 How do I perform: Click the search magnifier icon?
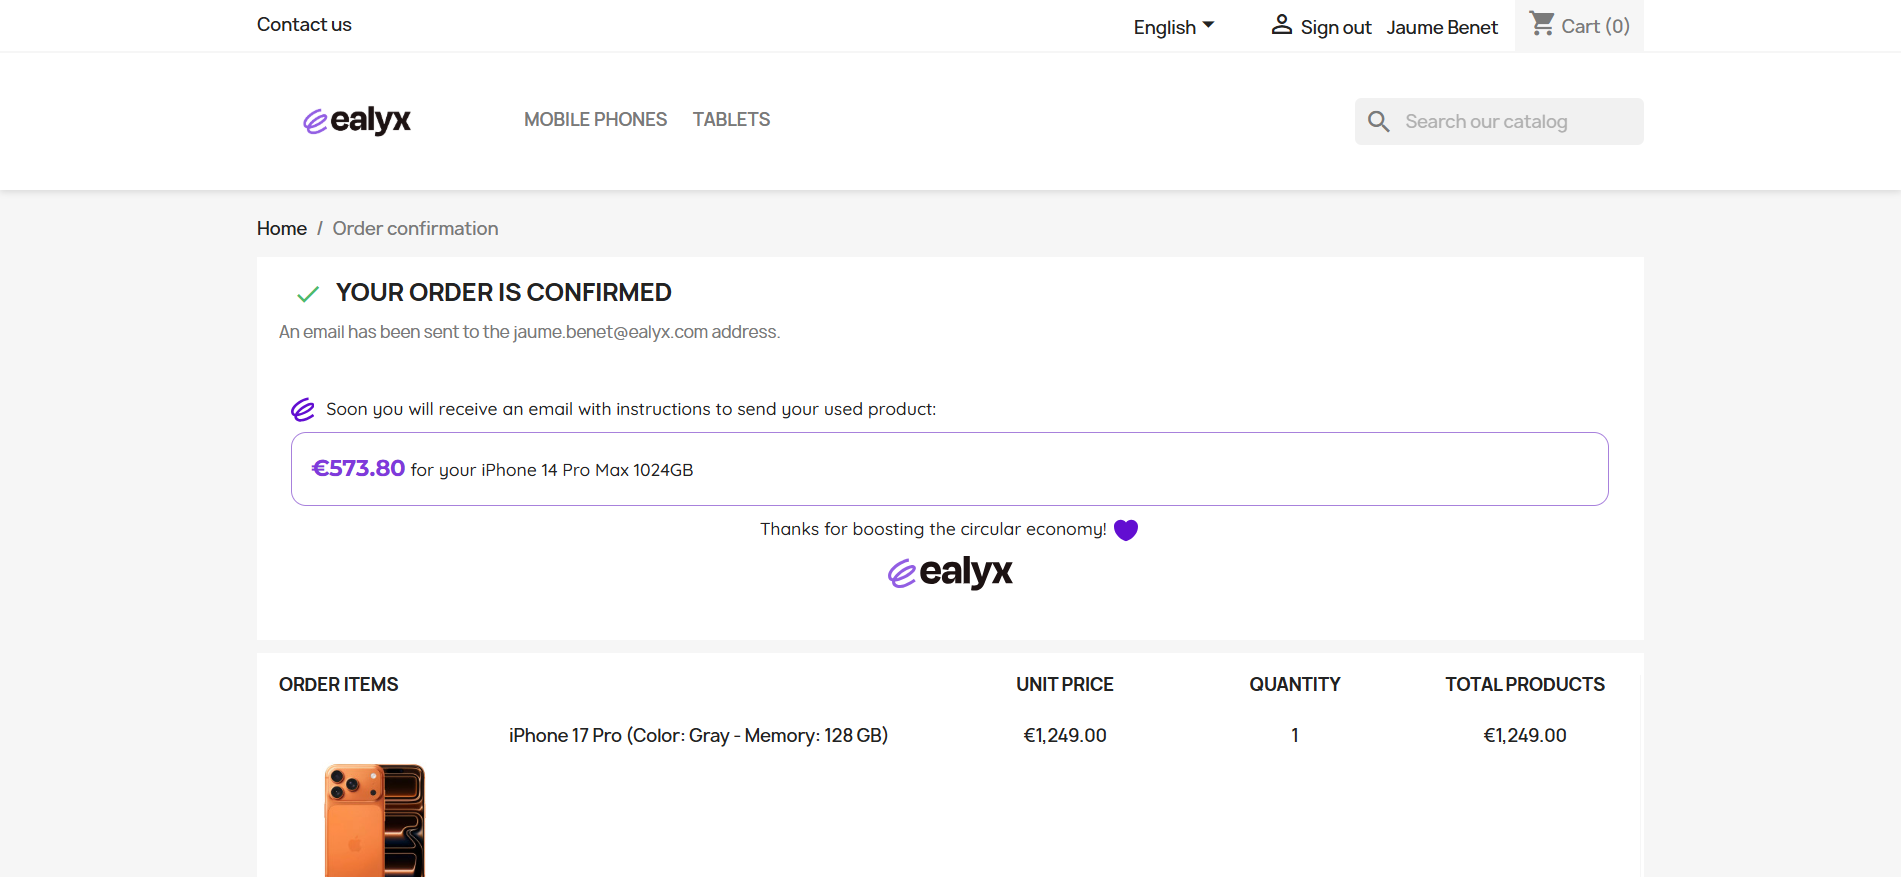pyautogui.click(x=1379, y=121)
